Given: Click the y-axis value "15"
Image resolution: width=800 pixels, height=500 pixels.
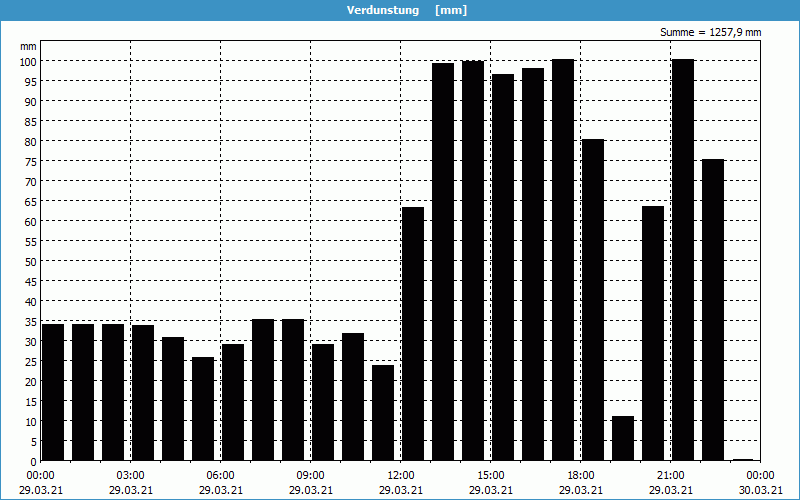Looking at the screenshot, I should (x=31, y=402).
